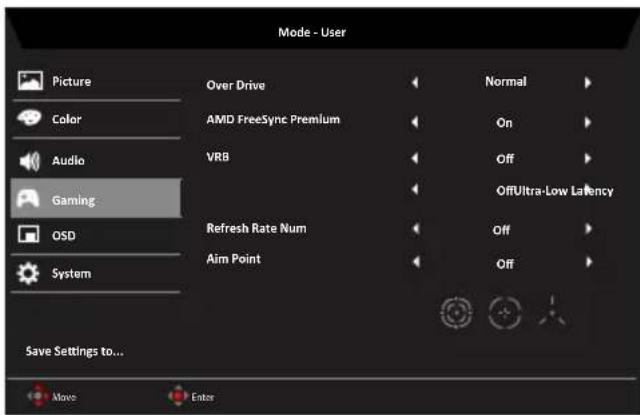Click the Color palette icon
640x415 pixels.
pos(29,118)
